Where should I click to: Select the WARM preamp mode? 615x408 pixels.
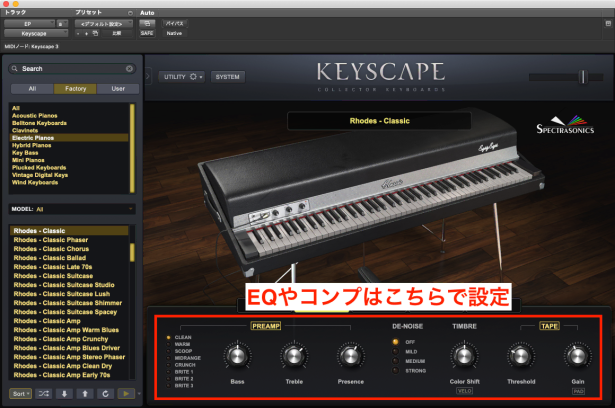pos(178,344)
